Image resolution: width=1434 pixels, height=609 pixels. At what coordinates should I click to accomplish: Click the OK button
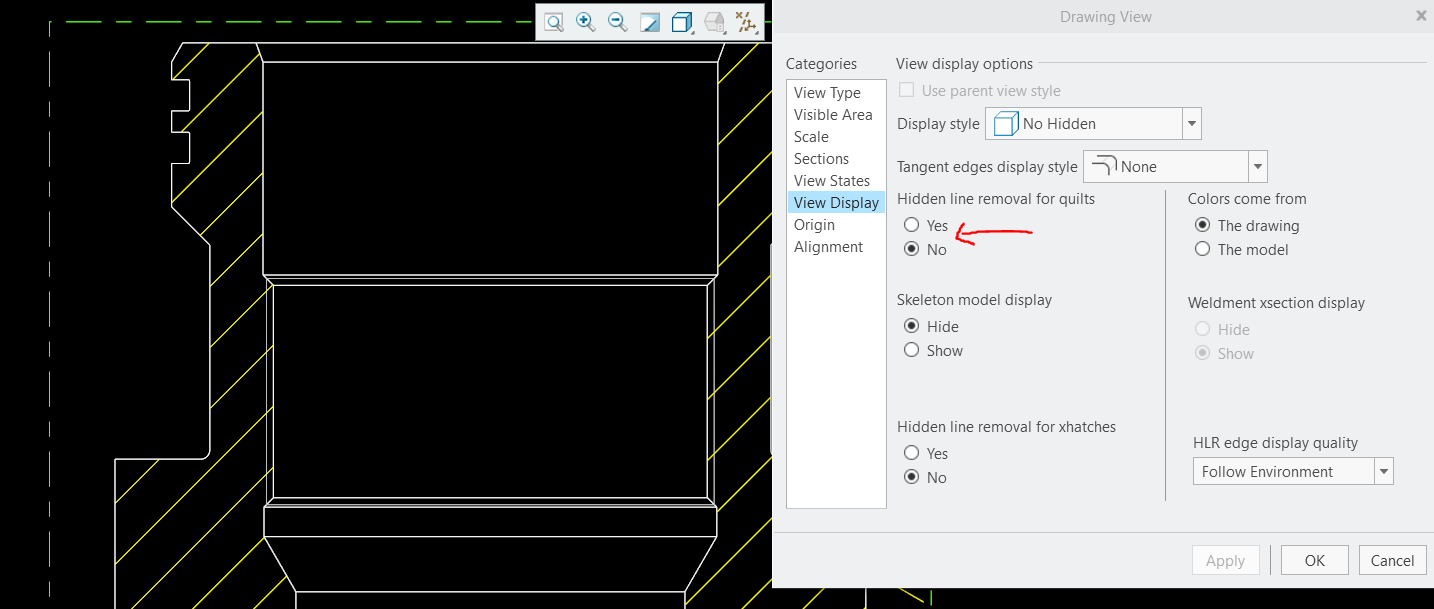click(x=1314, y=561)
